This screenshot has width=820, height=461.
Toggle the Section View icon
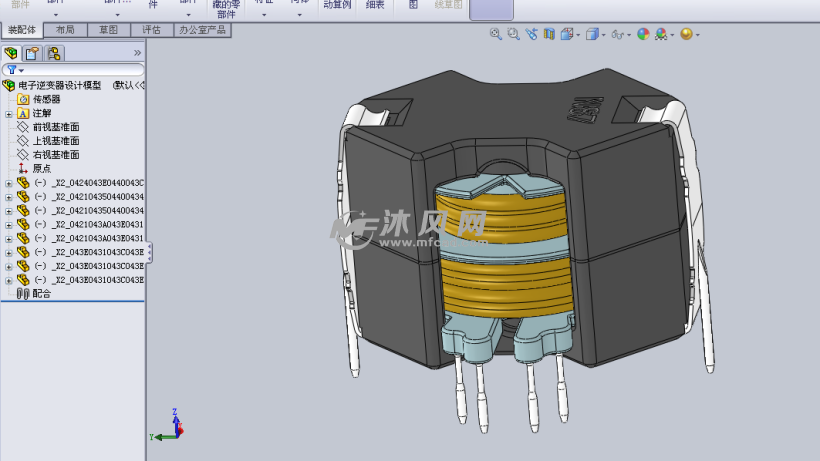549,34
